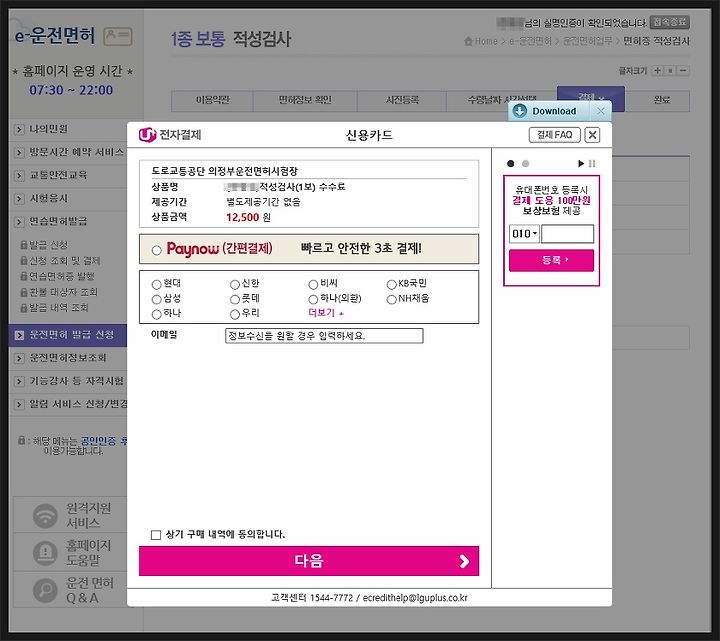The image size is (720, 641).
Task: Expand 기능강사 등 자격시험 menu
Action: point(68,381)
